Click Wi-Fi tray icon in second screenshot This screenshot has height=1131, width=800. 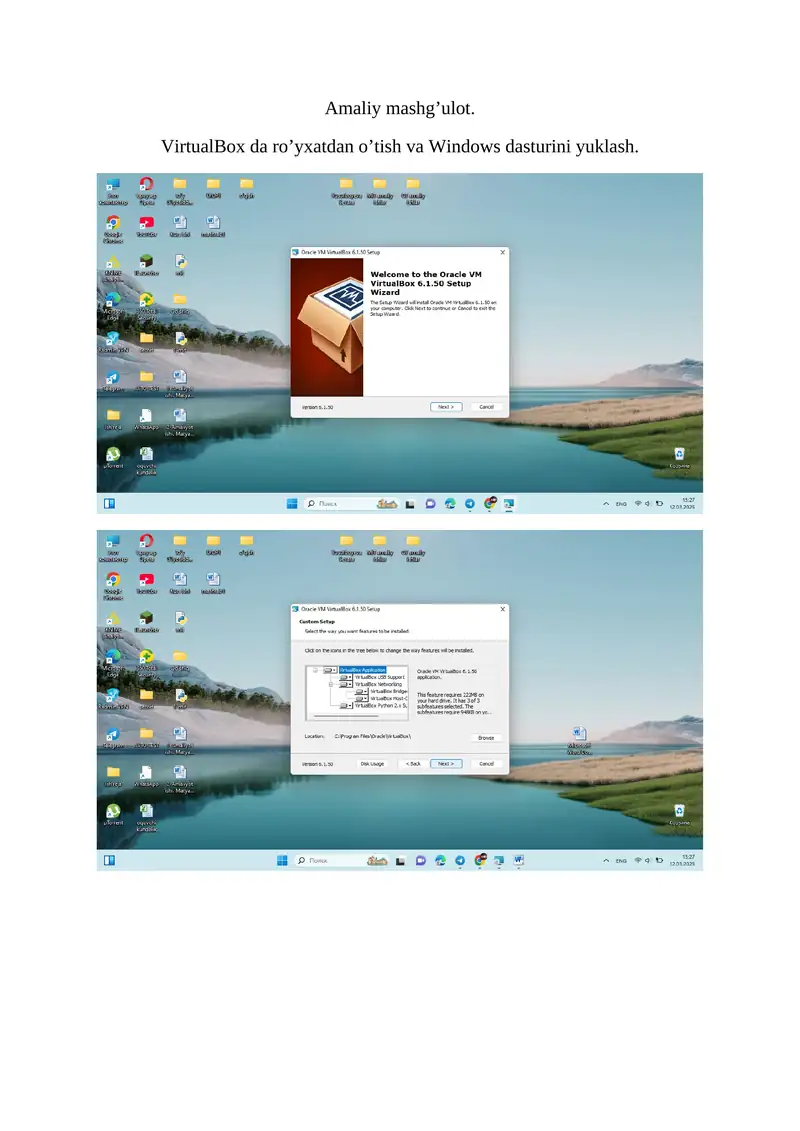(x=638, y=861)
